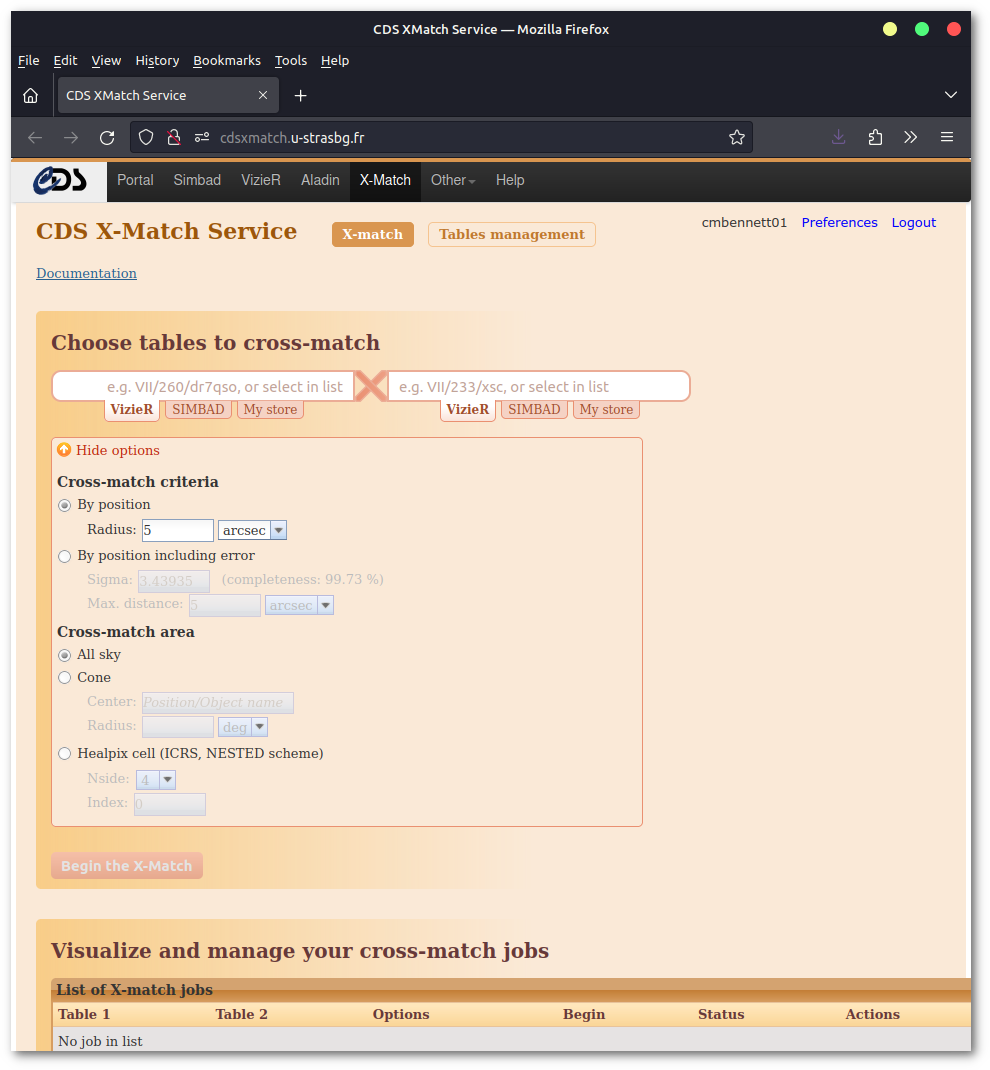Select SIMBAD tab under first table

(x=198, y=409)
